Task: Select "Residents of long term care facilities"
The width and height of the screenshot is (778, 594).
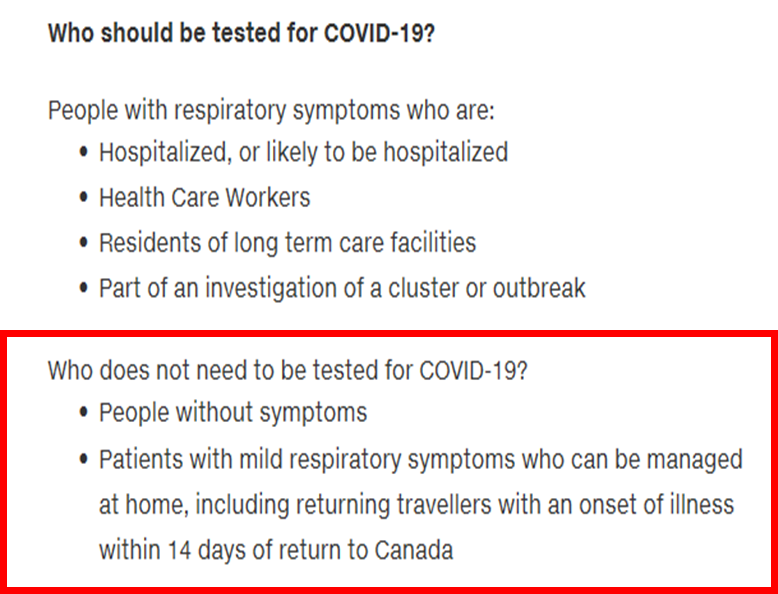Action: (x=287, y=243)
